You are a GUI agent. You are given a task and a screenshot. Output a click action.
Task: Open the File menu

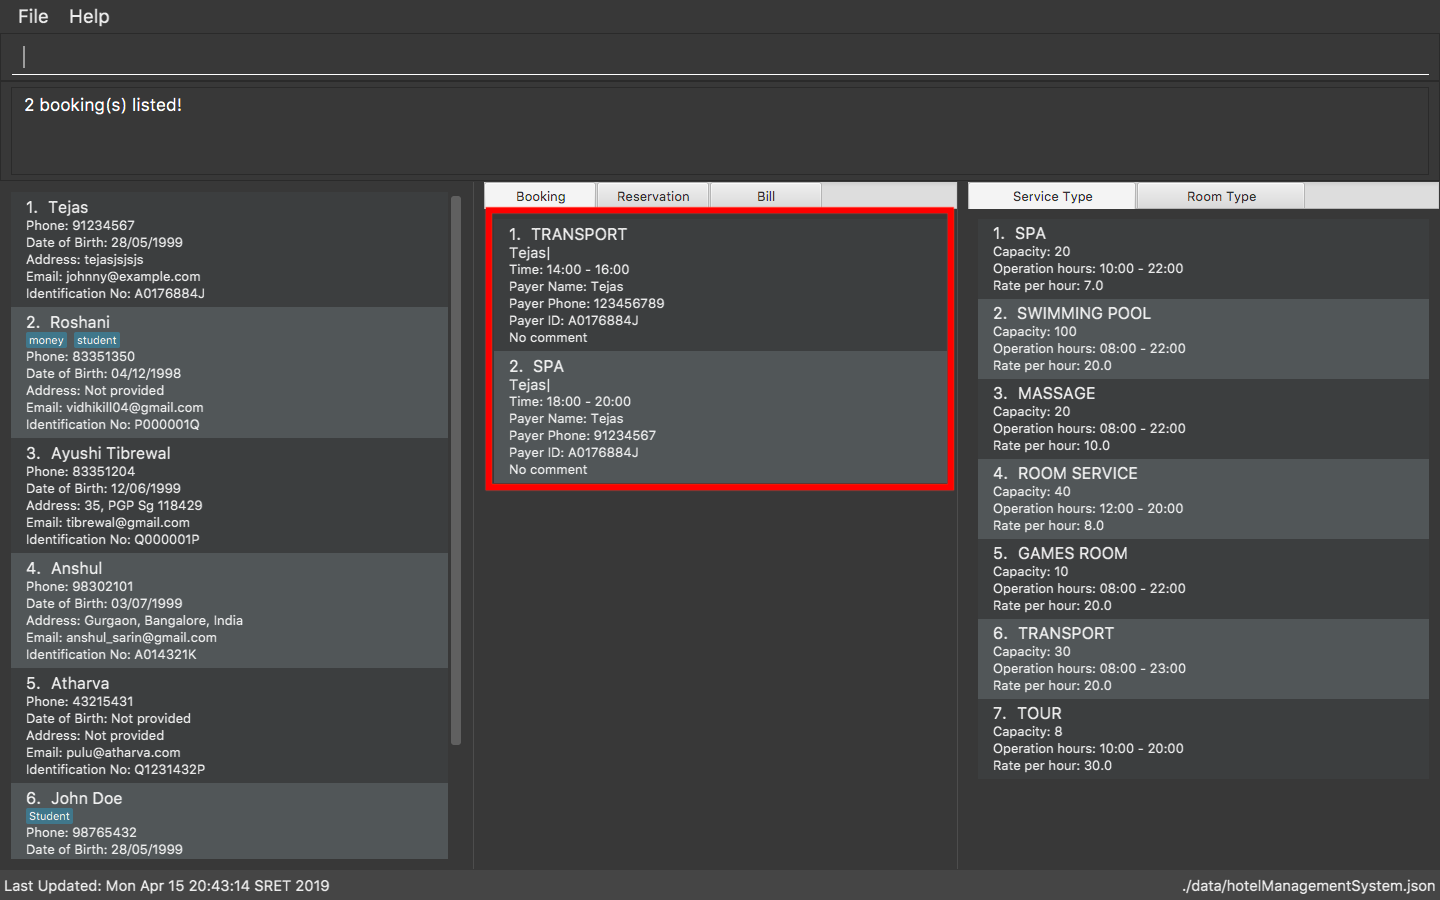click(x=33, y=16)
